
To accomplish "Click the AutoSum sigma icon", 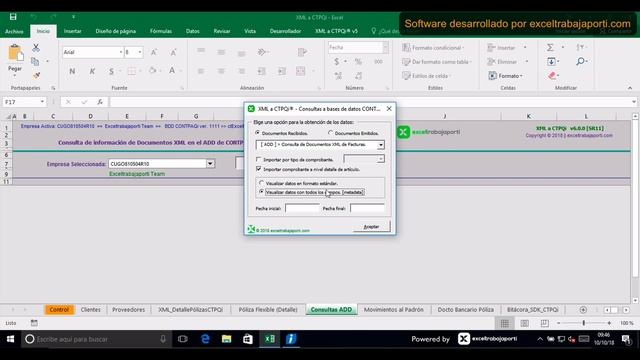I will (550, 47).
